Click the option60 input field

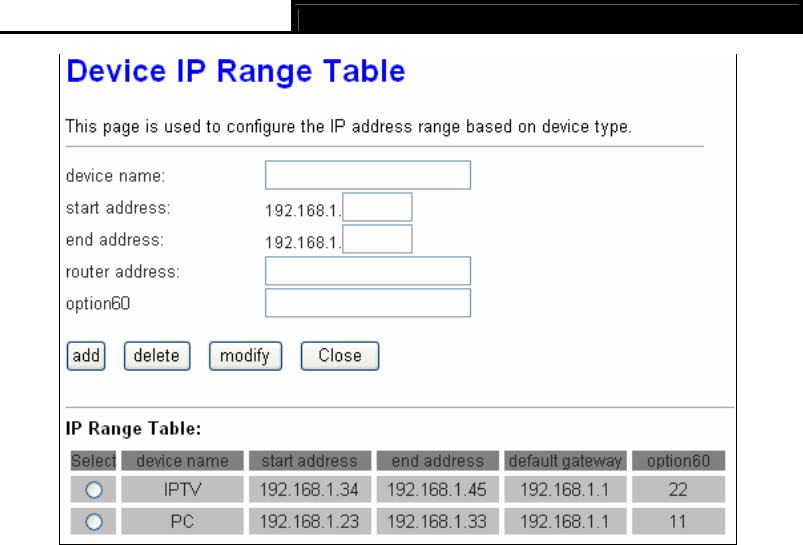368,303
